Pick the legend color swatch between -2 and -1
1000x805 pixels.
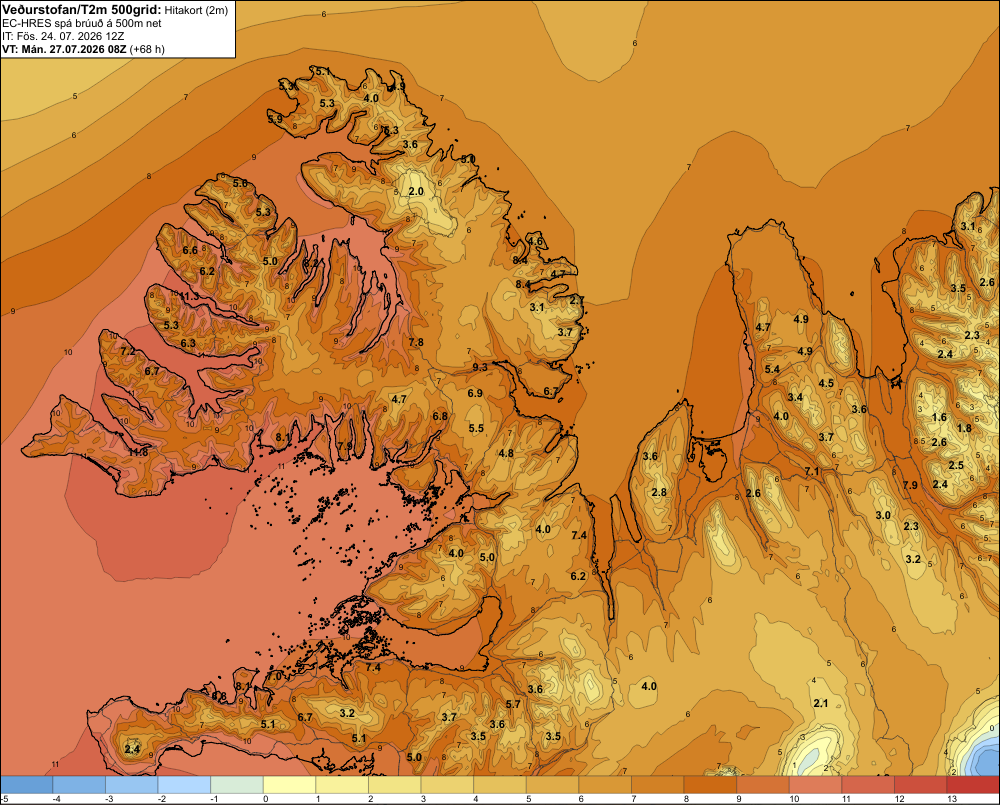[x=184, y=785]
